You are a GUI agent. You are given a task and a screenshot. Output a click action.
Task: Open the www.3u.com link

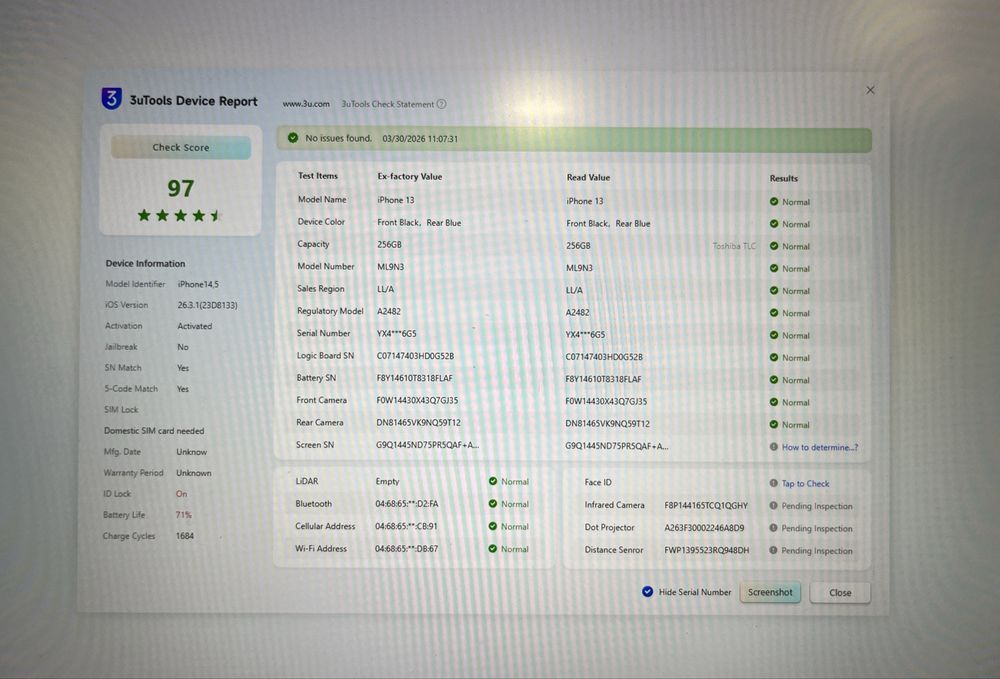click(306, 104)
